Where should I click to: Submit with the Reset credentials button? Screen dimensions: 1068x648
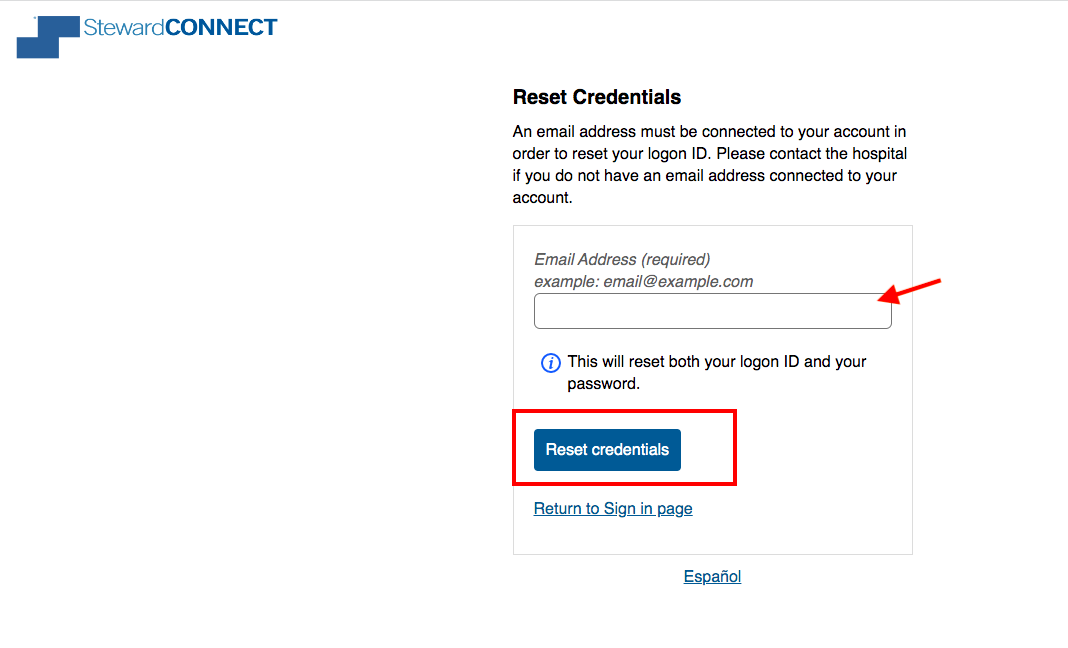[x=607, y=450]
